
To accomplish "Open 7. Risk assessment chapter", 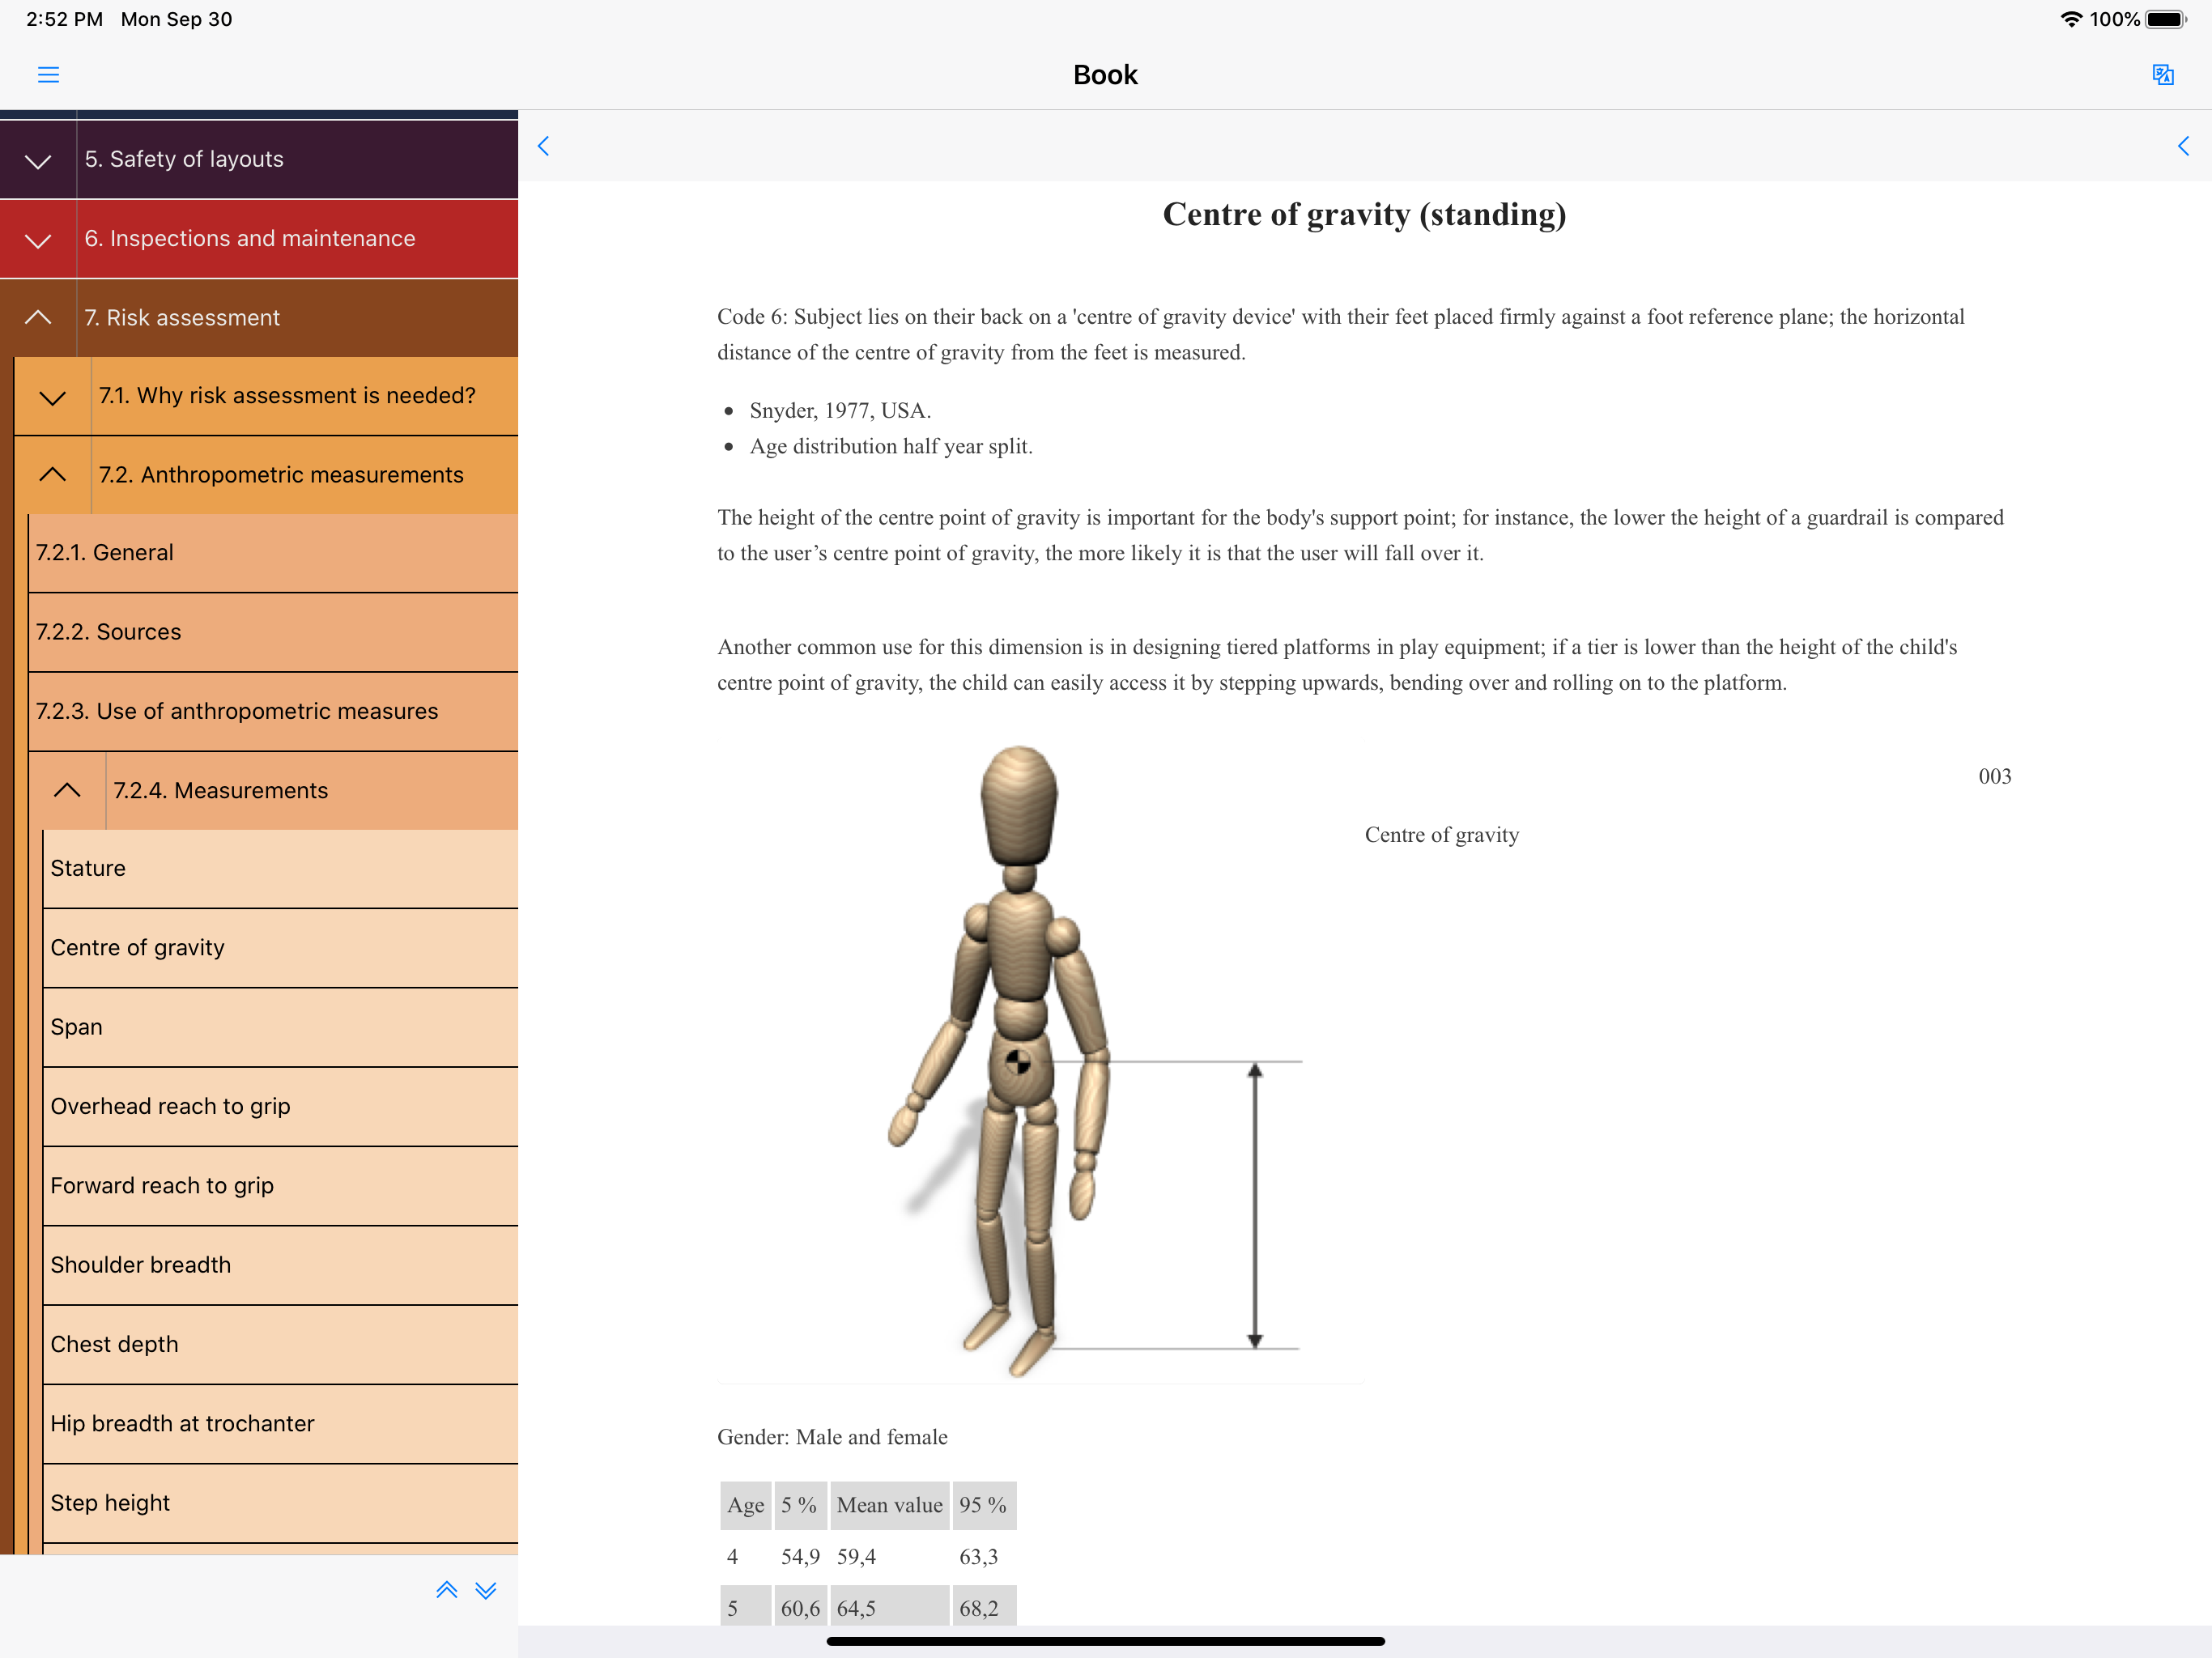I will tap(298, 318).
